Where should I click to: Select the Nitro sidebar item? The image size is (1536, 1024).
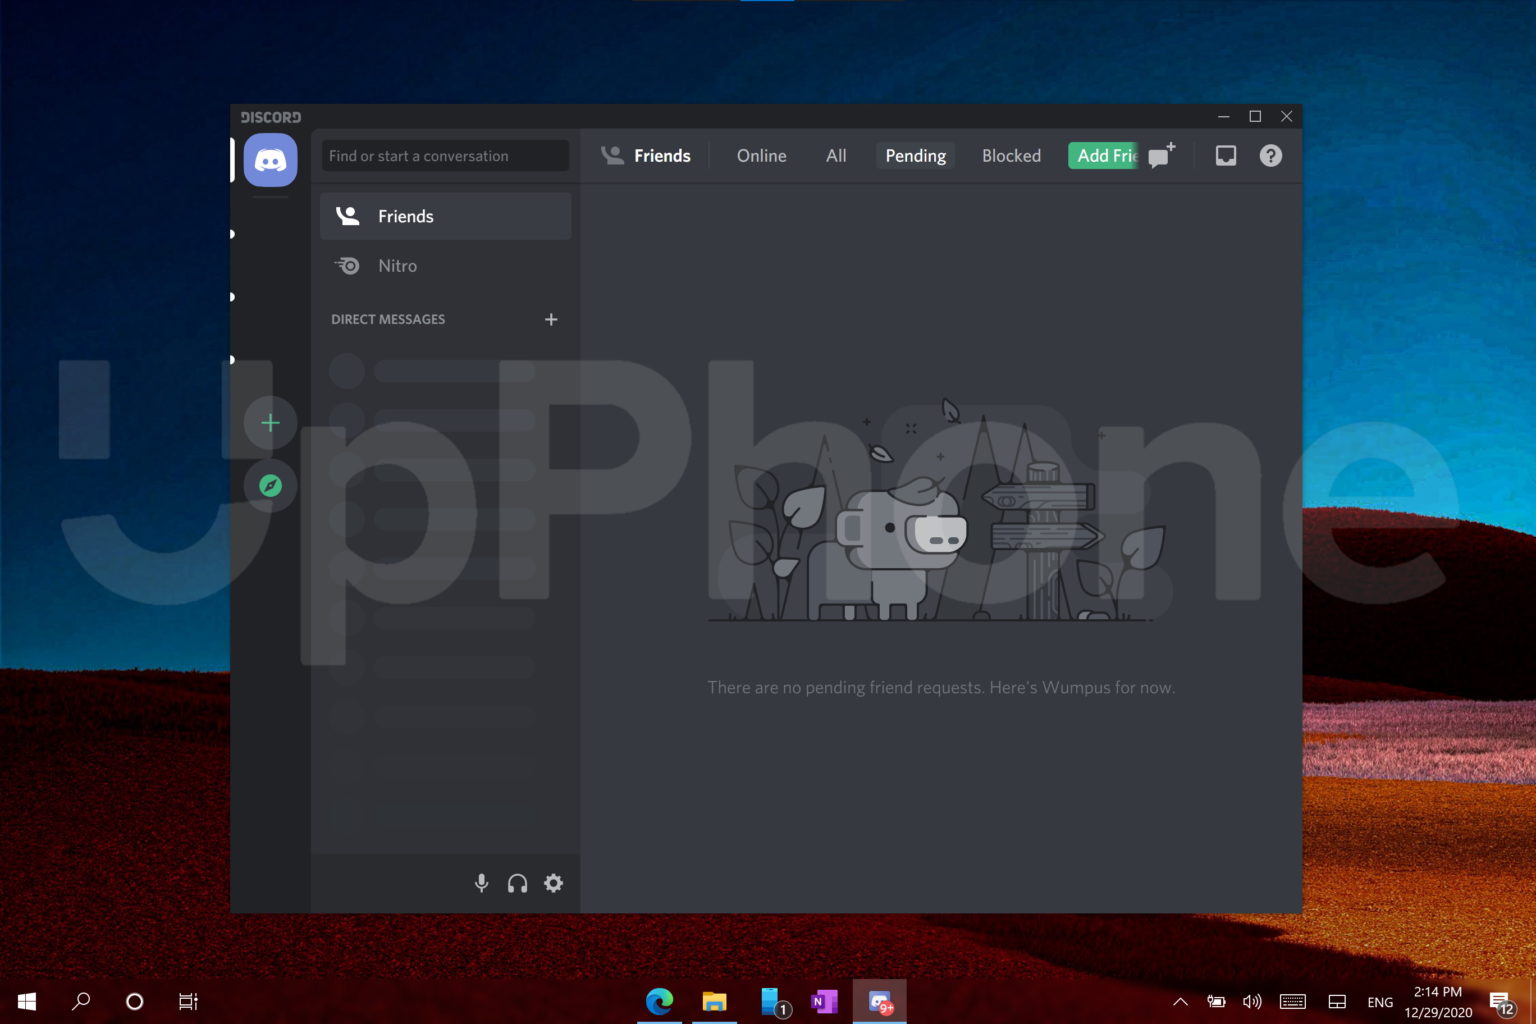pyautogui.click(x=397, y=265)
